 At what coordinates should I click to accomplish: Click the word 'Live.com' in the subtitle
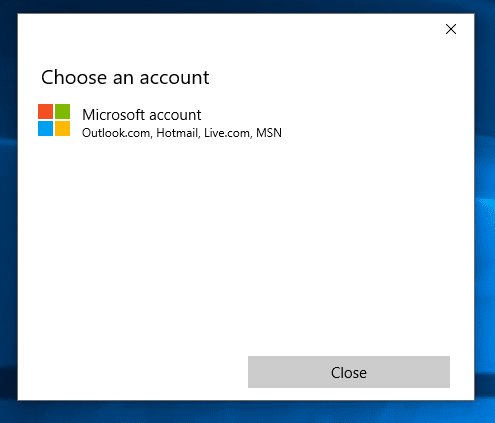click(227, 133)
